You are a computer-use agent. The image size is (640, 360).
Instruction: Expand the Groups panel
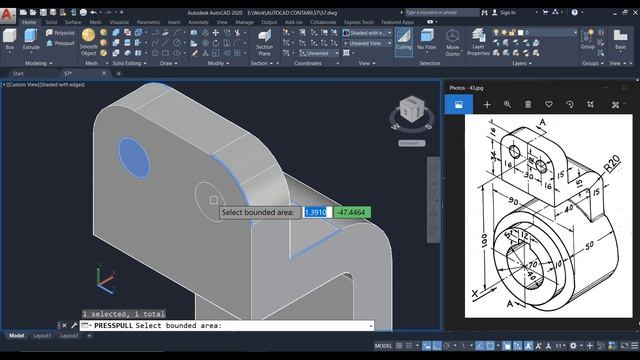click(x=593, y=63)
